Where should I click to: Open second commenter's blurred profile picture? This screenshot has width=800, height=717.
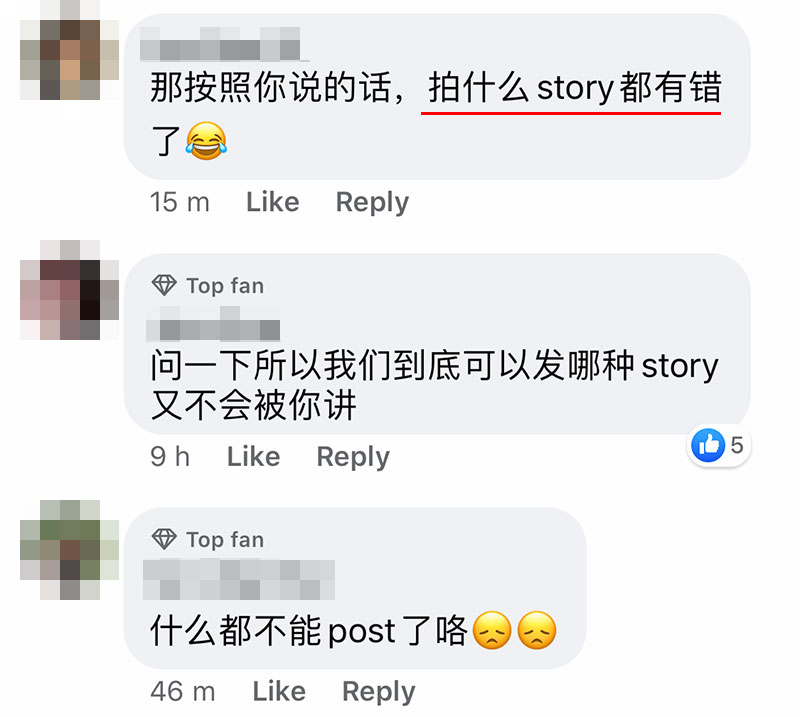pyautogui.click(x=69, y=290)
